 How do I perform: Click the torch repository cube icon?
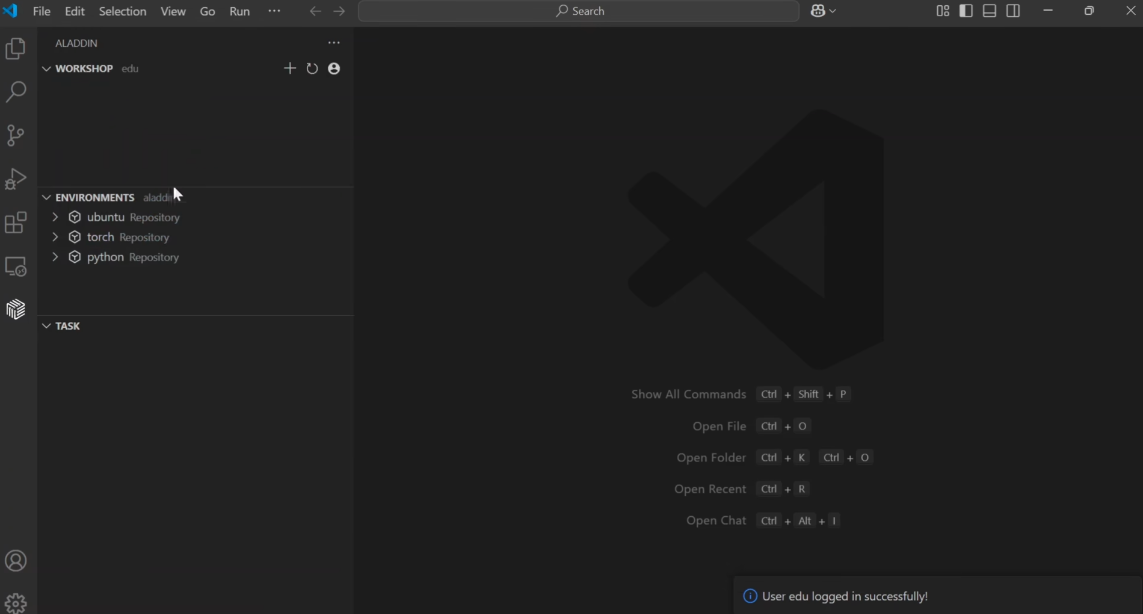click(74, 237)
